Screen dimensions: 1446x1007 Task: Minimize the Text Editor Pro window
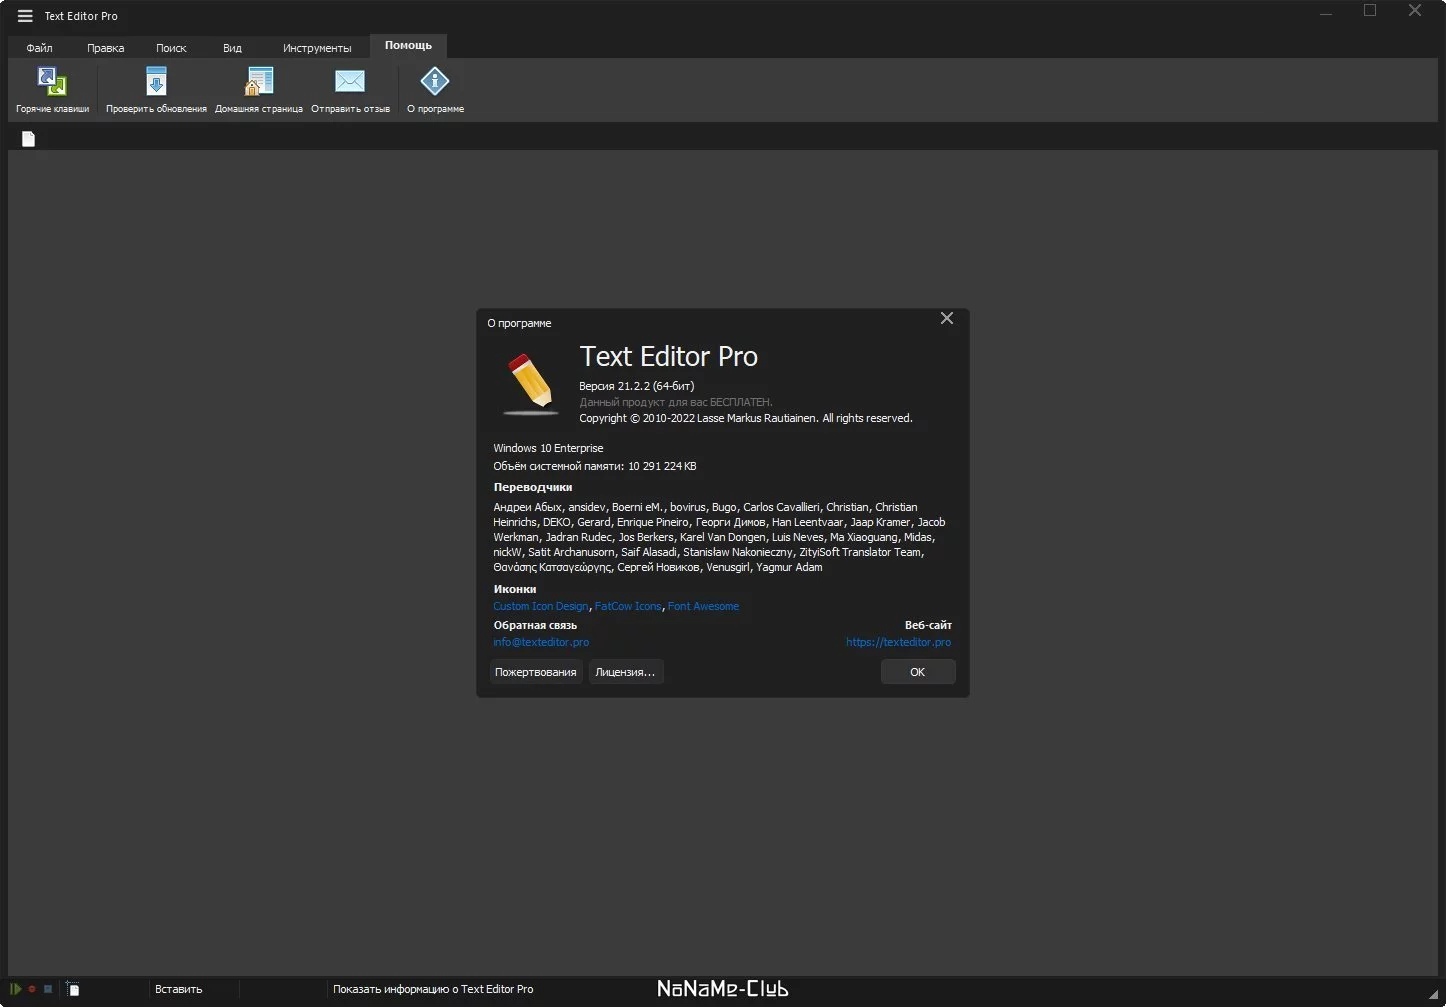(x=1326, y=13)
